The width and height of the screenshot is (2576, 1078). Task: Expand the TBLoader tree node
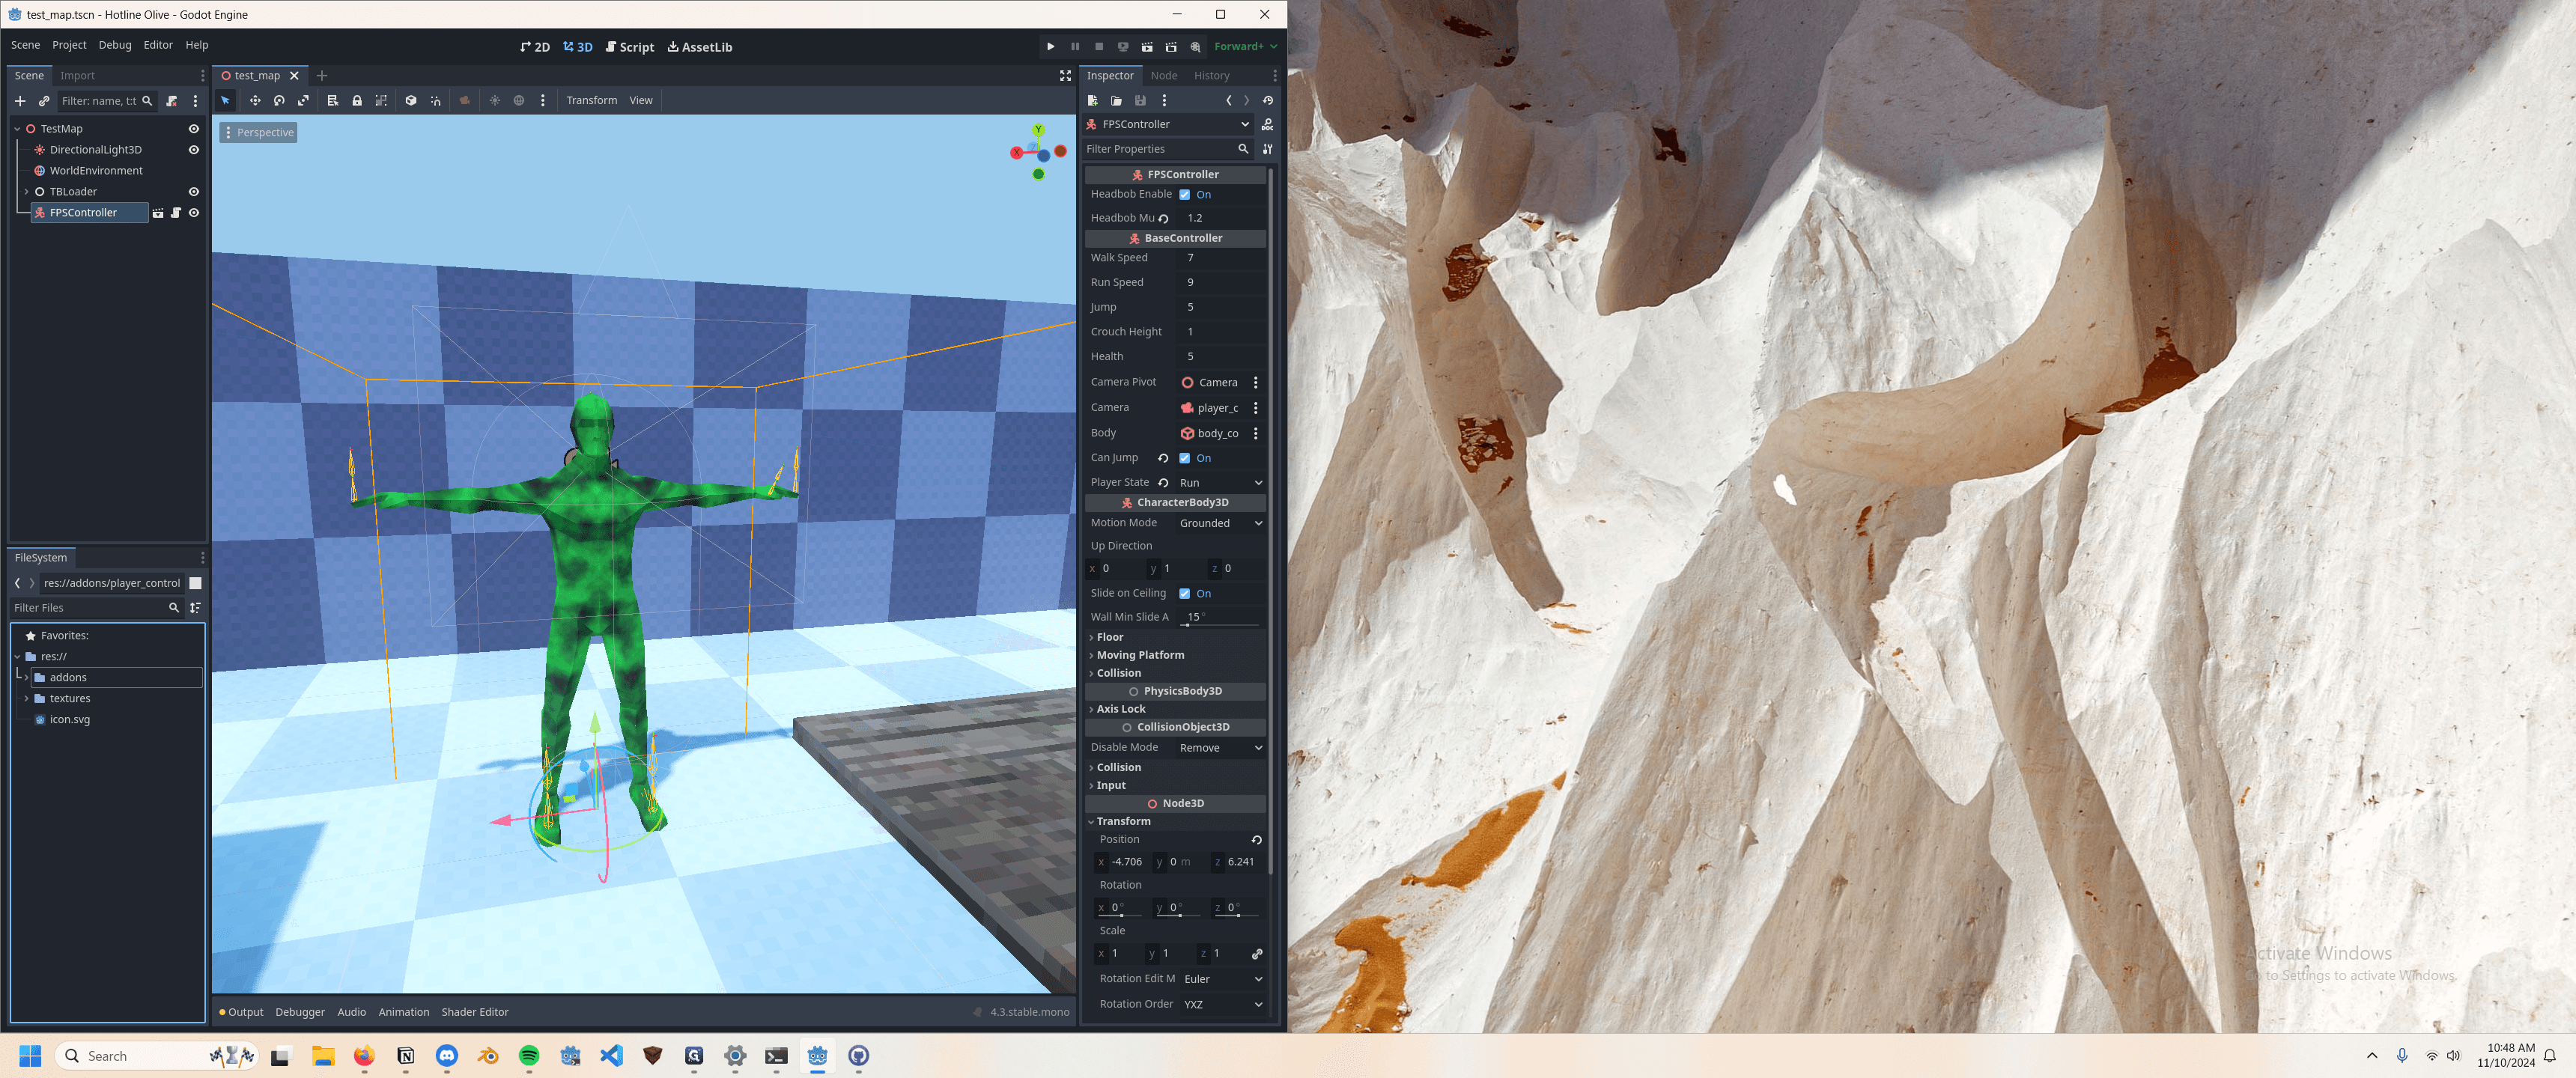[27, 192]
